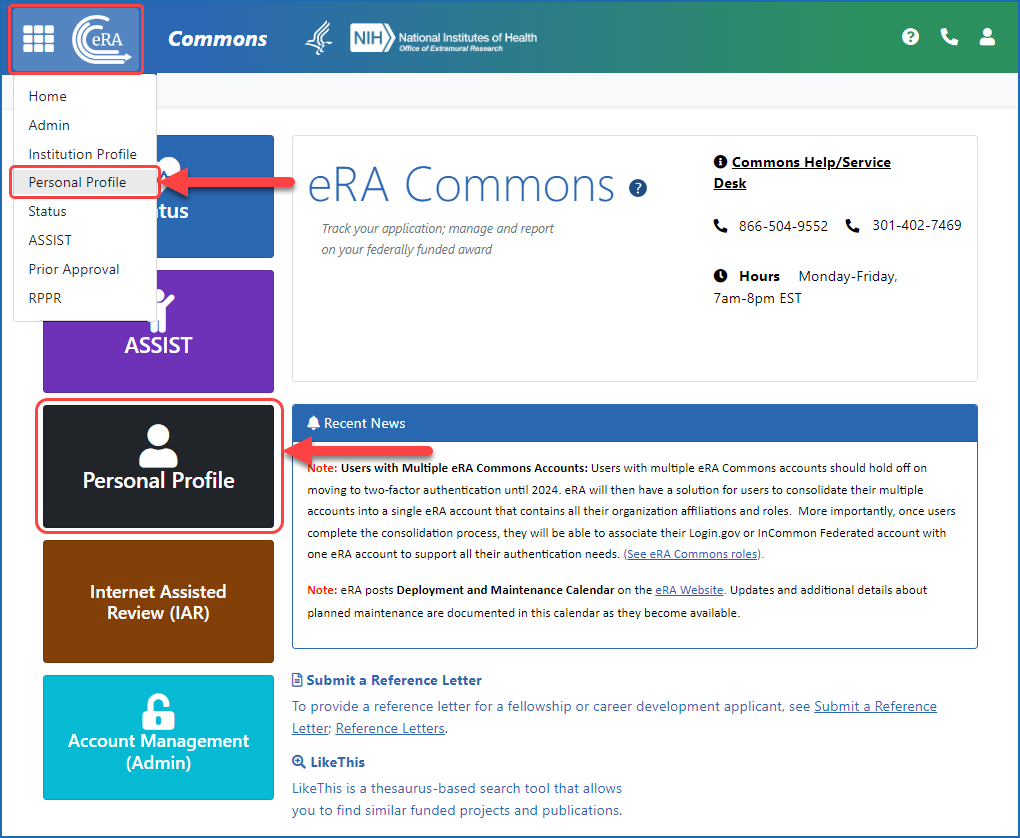Open the eRA Website link
Image resolution: width=1020 pixels, height=838 pixels.
click(689, 591)
